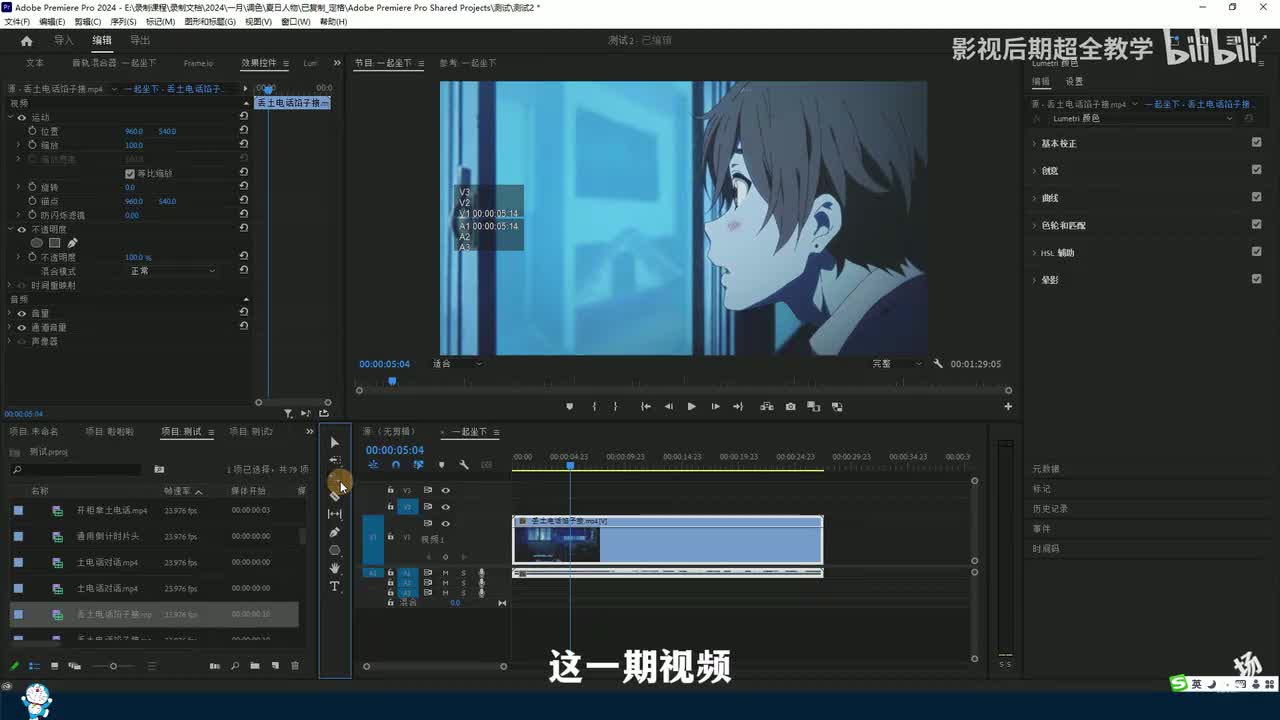Open the 项目: 未命名 tab
The image size is (1280, 720).
click(34, 432)
